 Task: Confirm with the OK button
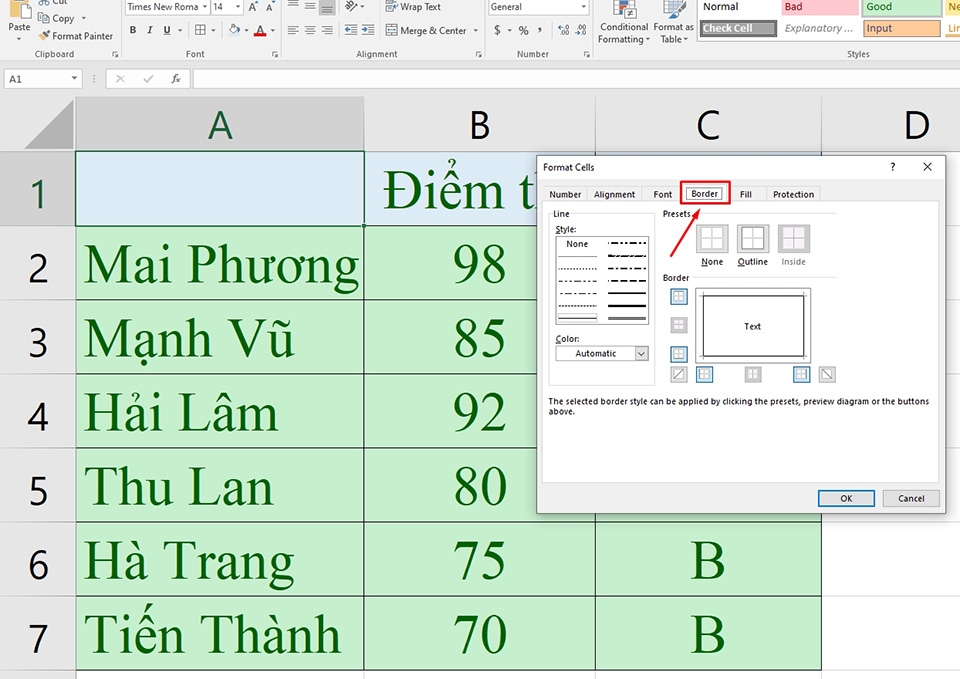pos(846,498)
